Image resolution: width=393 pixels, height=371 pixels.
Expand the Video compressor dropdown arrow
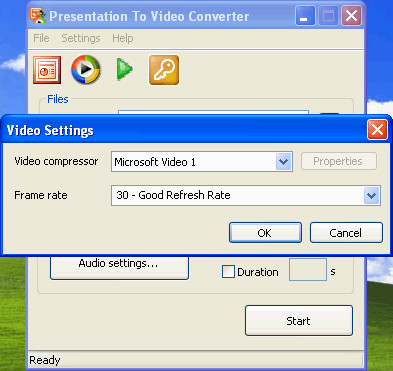point(284,162)
